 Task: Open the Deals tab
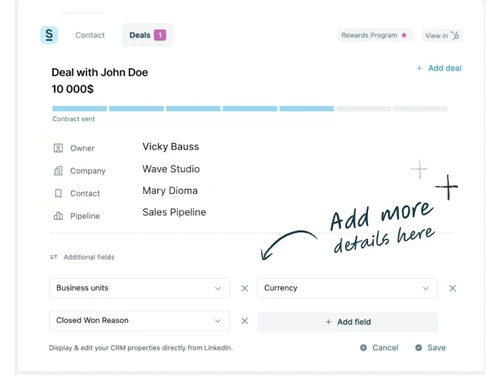(148, 35)
